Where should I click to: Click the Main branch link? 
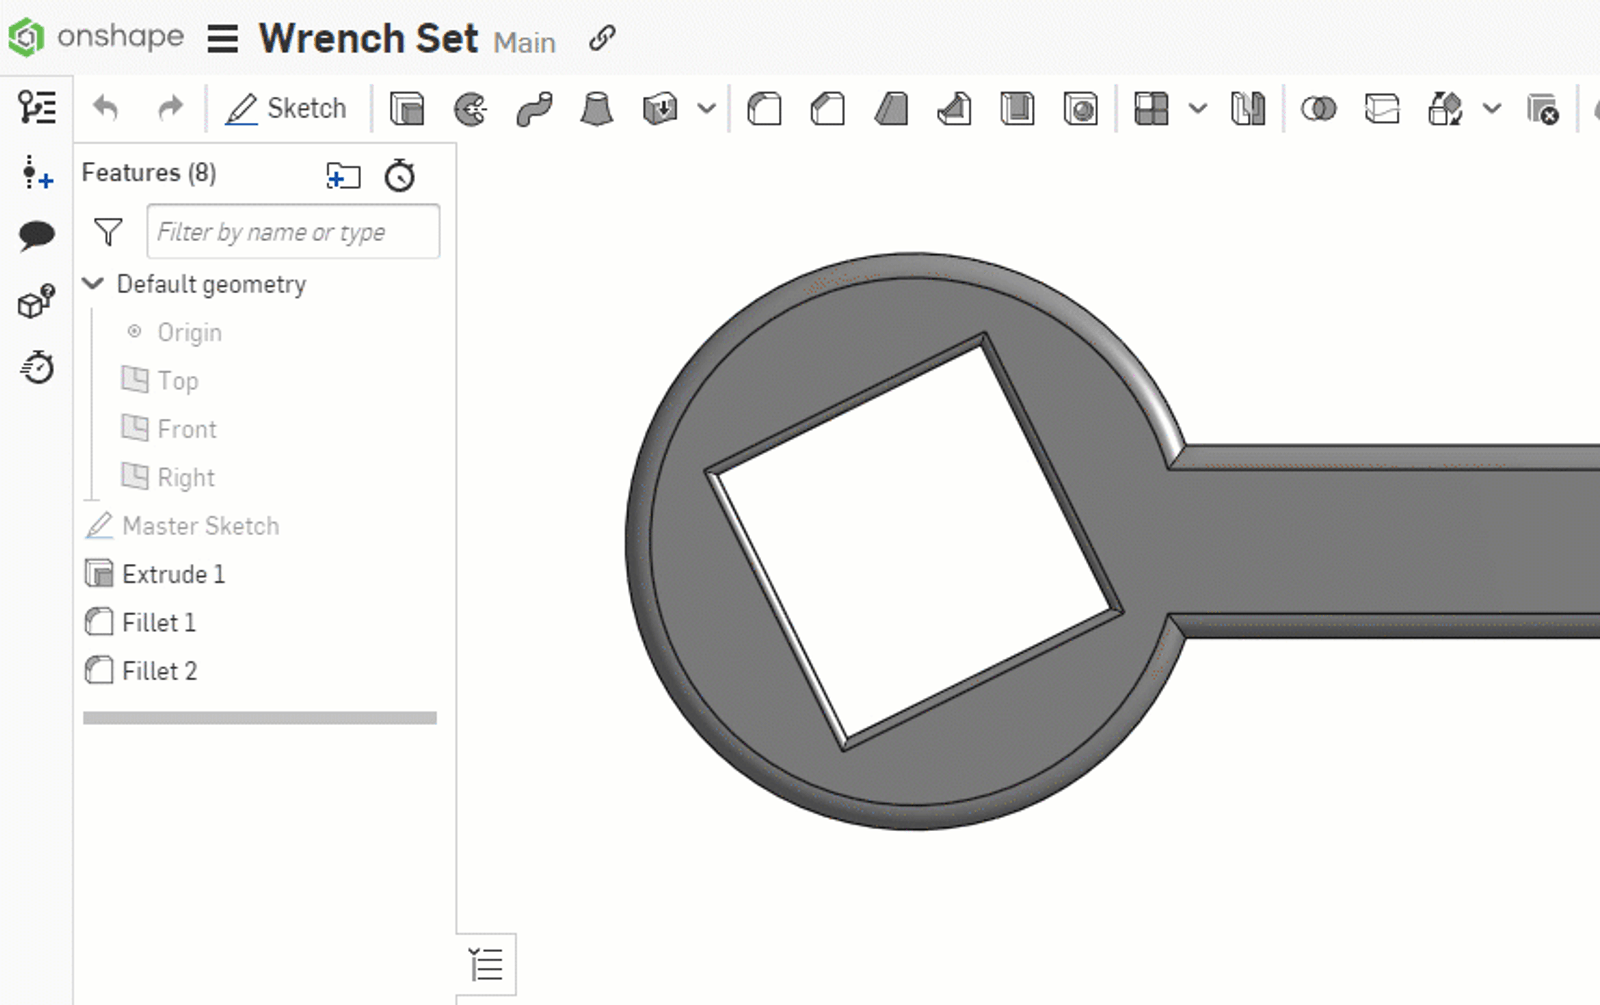coord(524,43)
